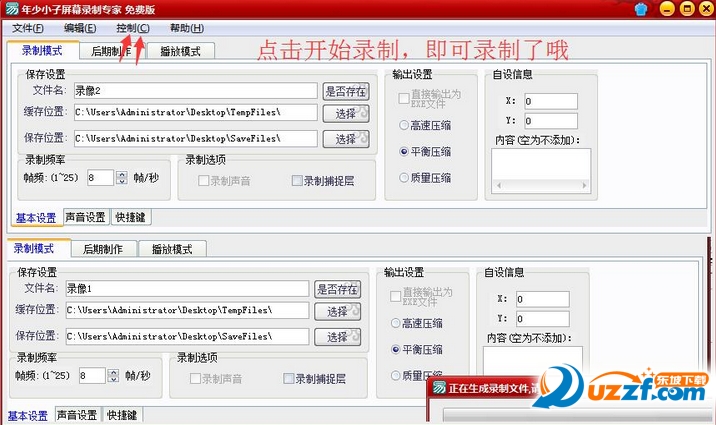Click 是否存在 button next to 录像2
The width and height of the screenshot is (716, 425).
[346, 92]
